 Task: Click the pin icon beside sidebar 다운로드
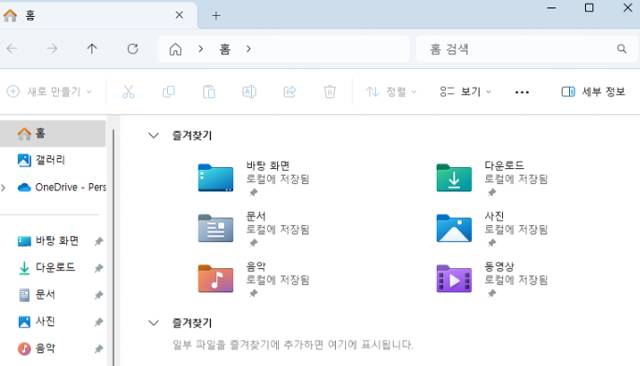coord(98,268)
